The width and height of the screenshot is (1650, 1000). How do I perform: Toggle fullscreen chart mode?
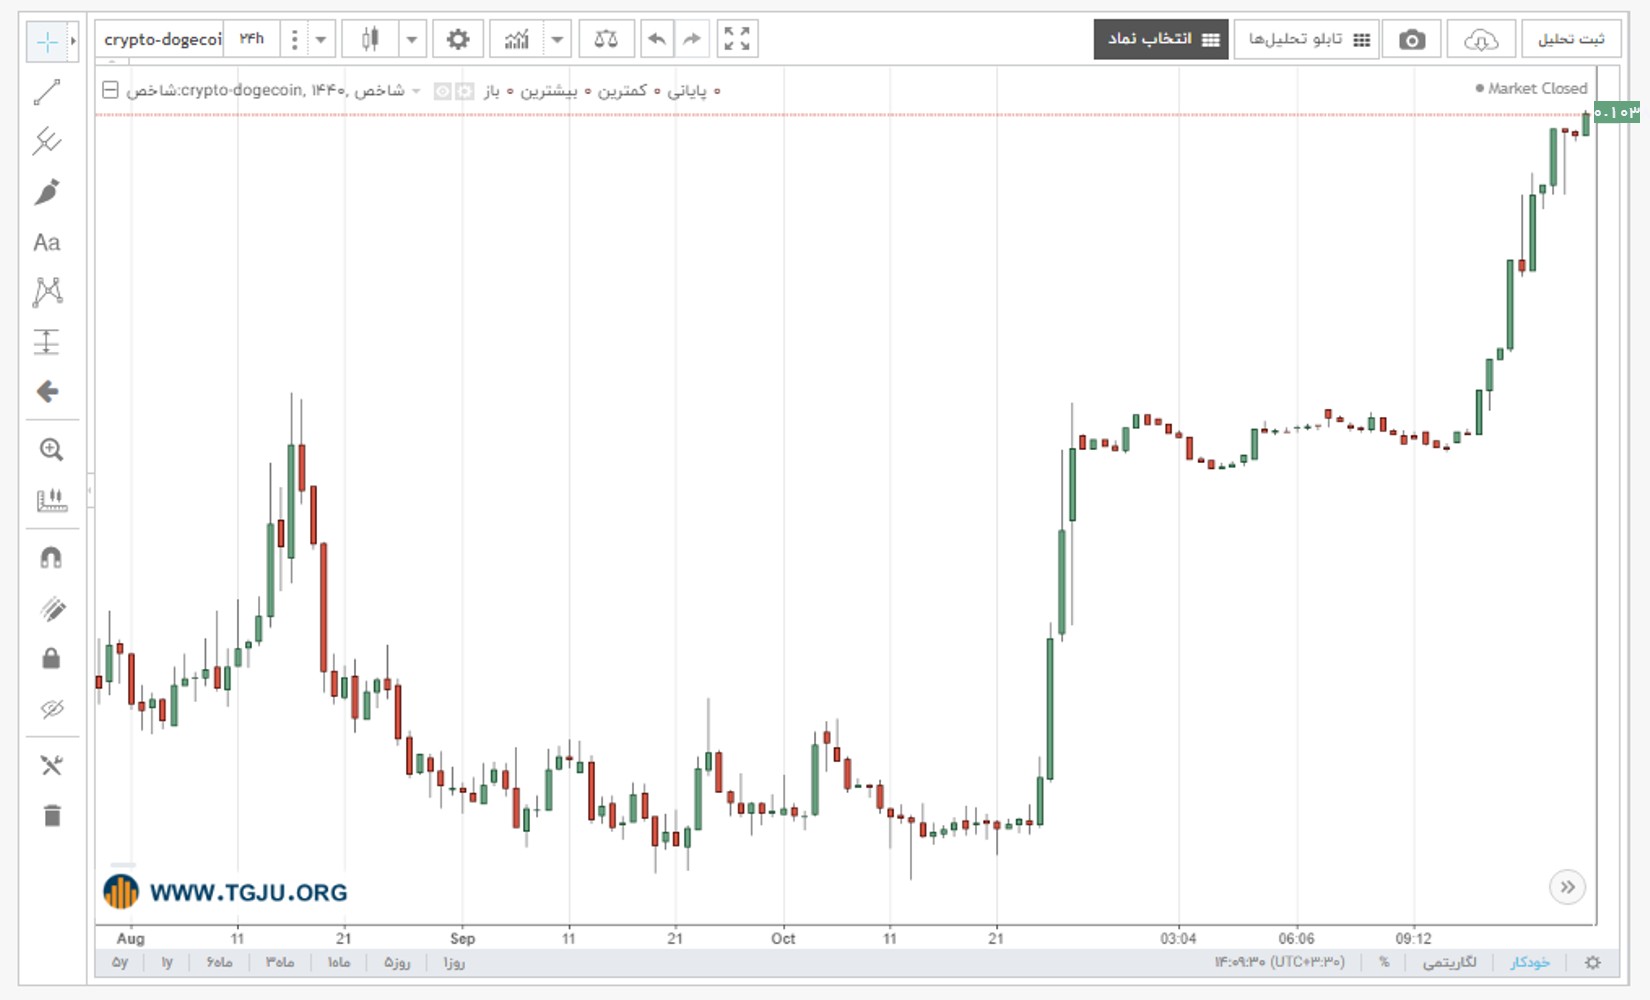click(737, 39)
